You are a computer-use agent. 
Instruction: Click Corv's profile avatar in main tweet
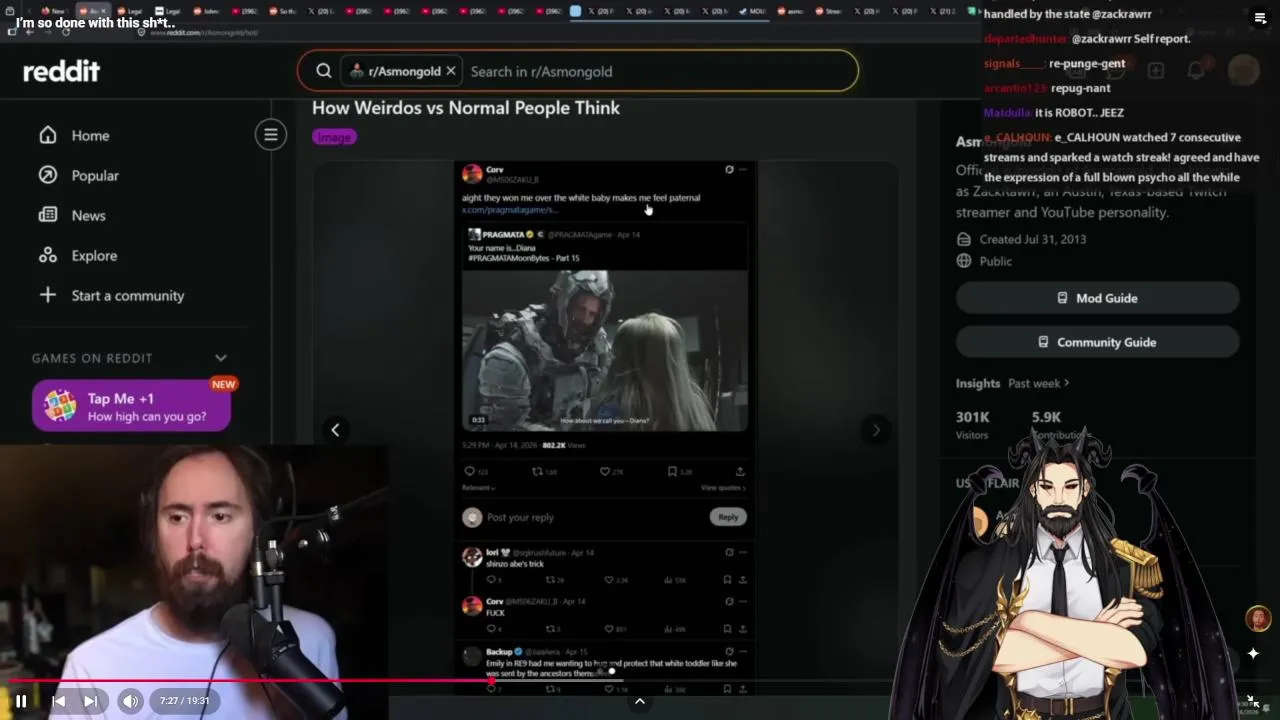472,174
